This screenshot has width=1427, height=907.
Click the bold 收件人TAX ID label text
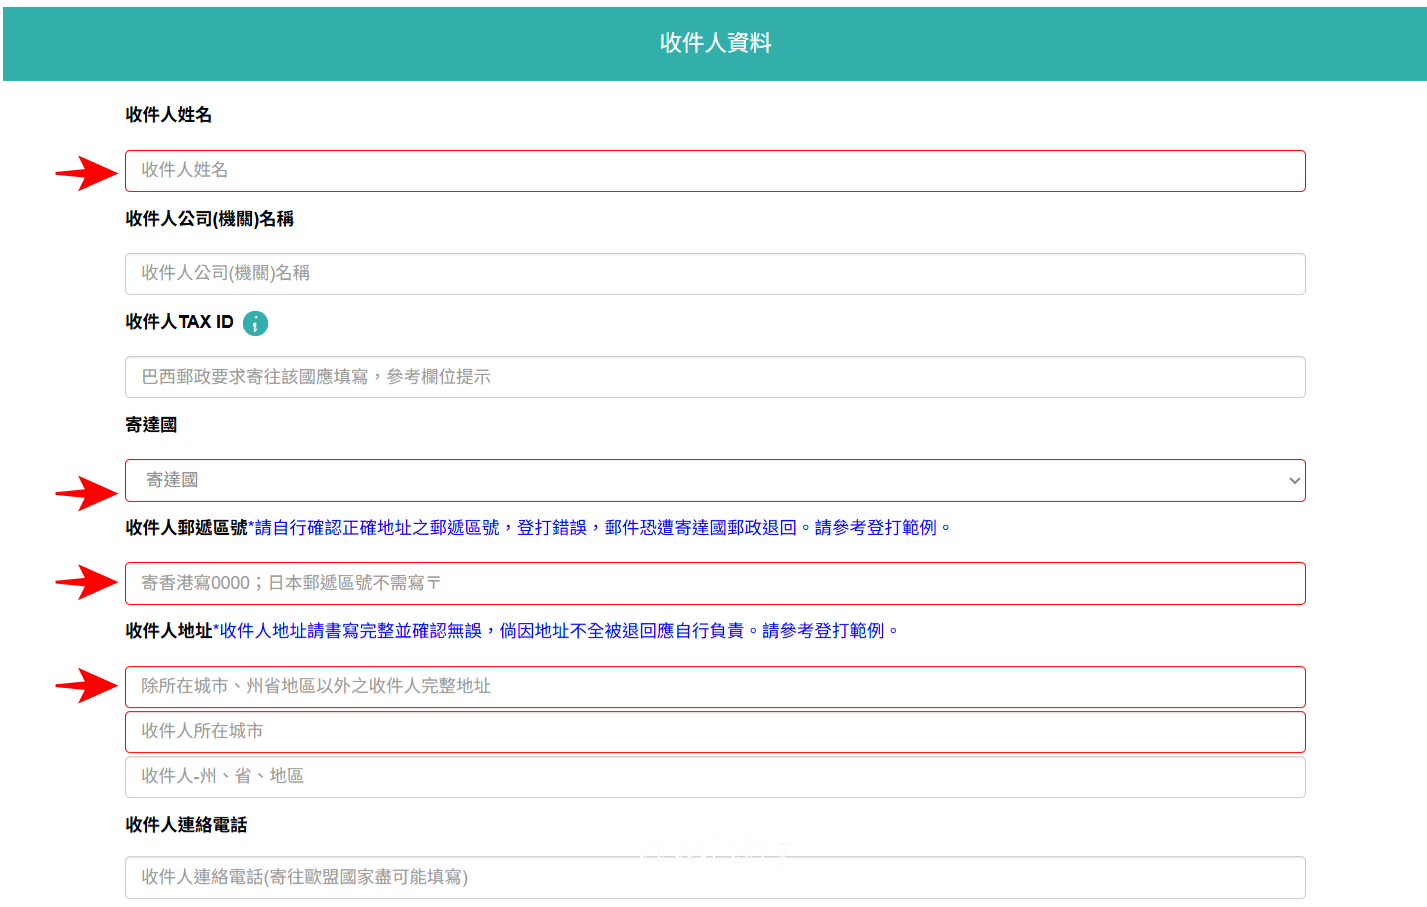179,322
